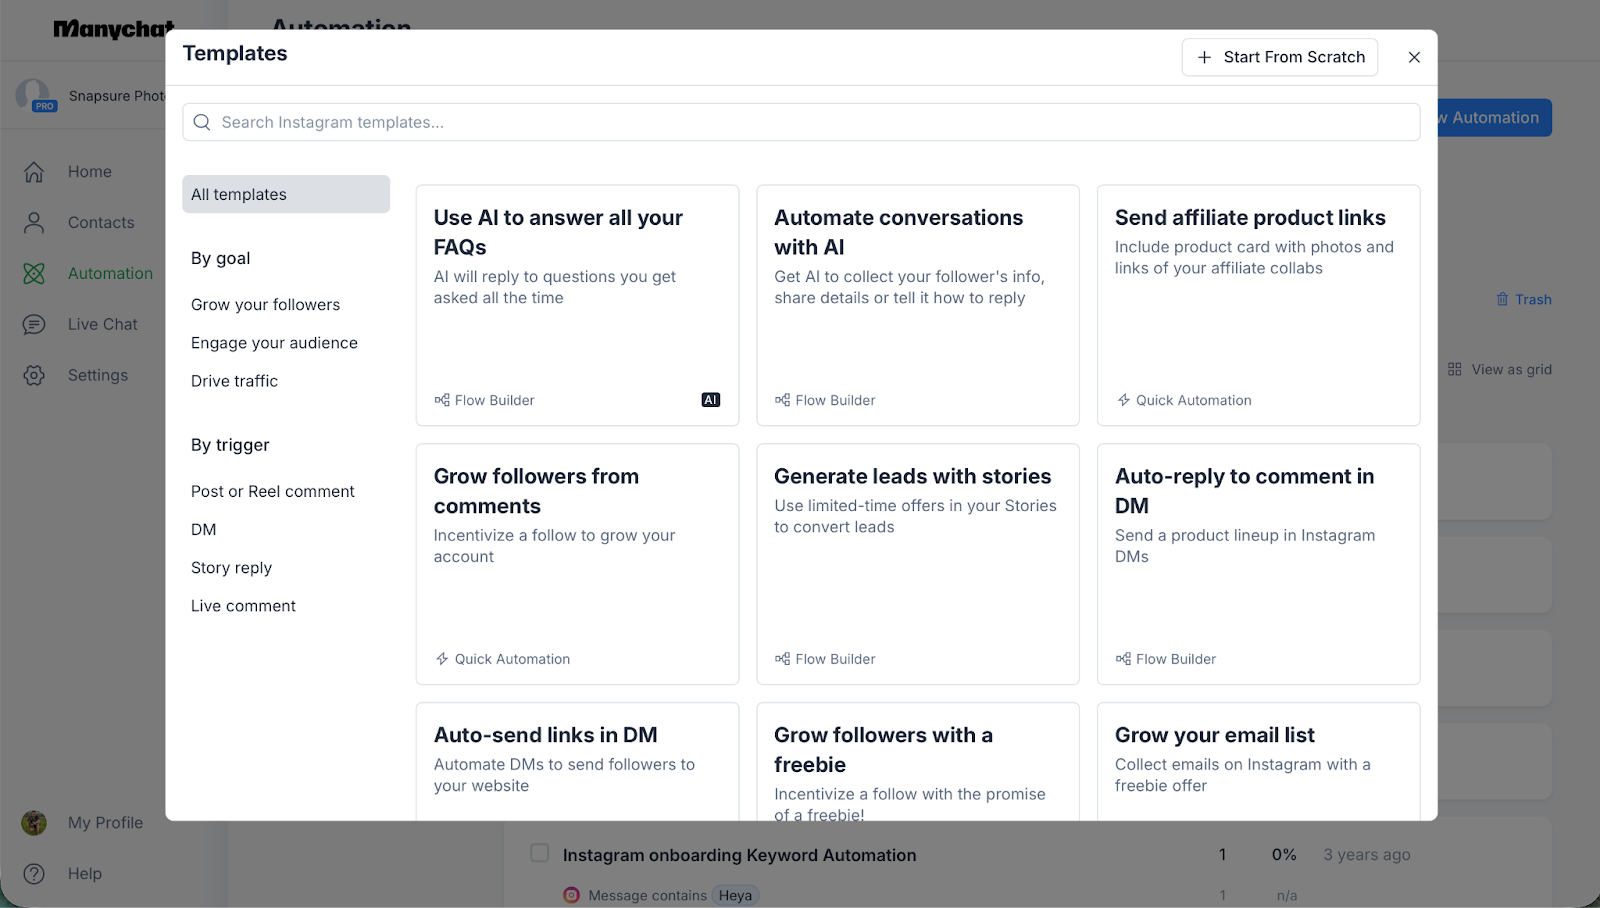Filter templates by Grow your followers
Viewport: 1600px width, 908px height.
[x=266, y=305]
